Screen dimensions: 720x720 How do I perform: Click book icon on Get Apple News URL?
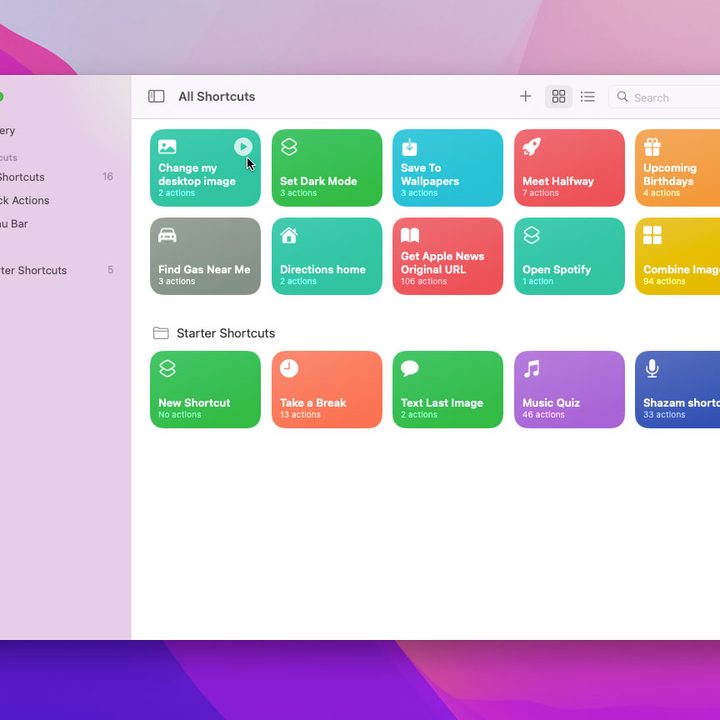coord(410,235)
